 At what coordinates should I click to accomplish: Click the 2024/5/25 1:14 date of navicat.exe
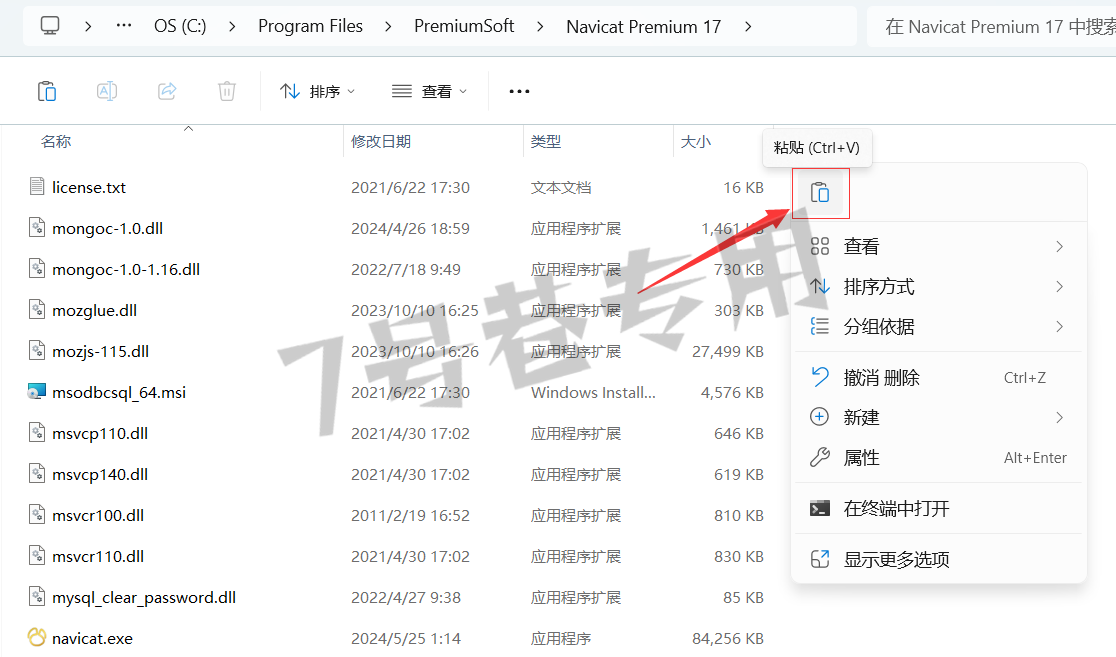coord(406,638)
